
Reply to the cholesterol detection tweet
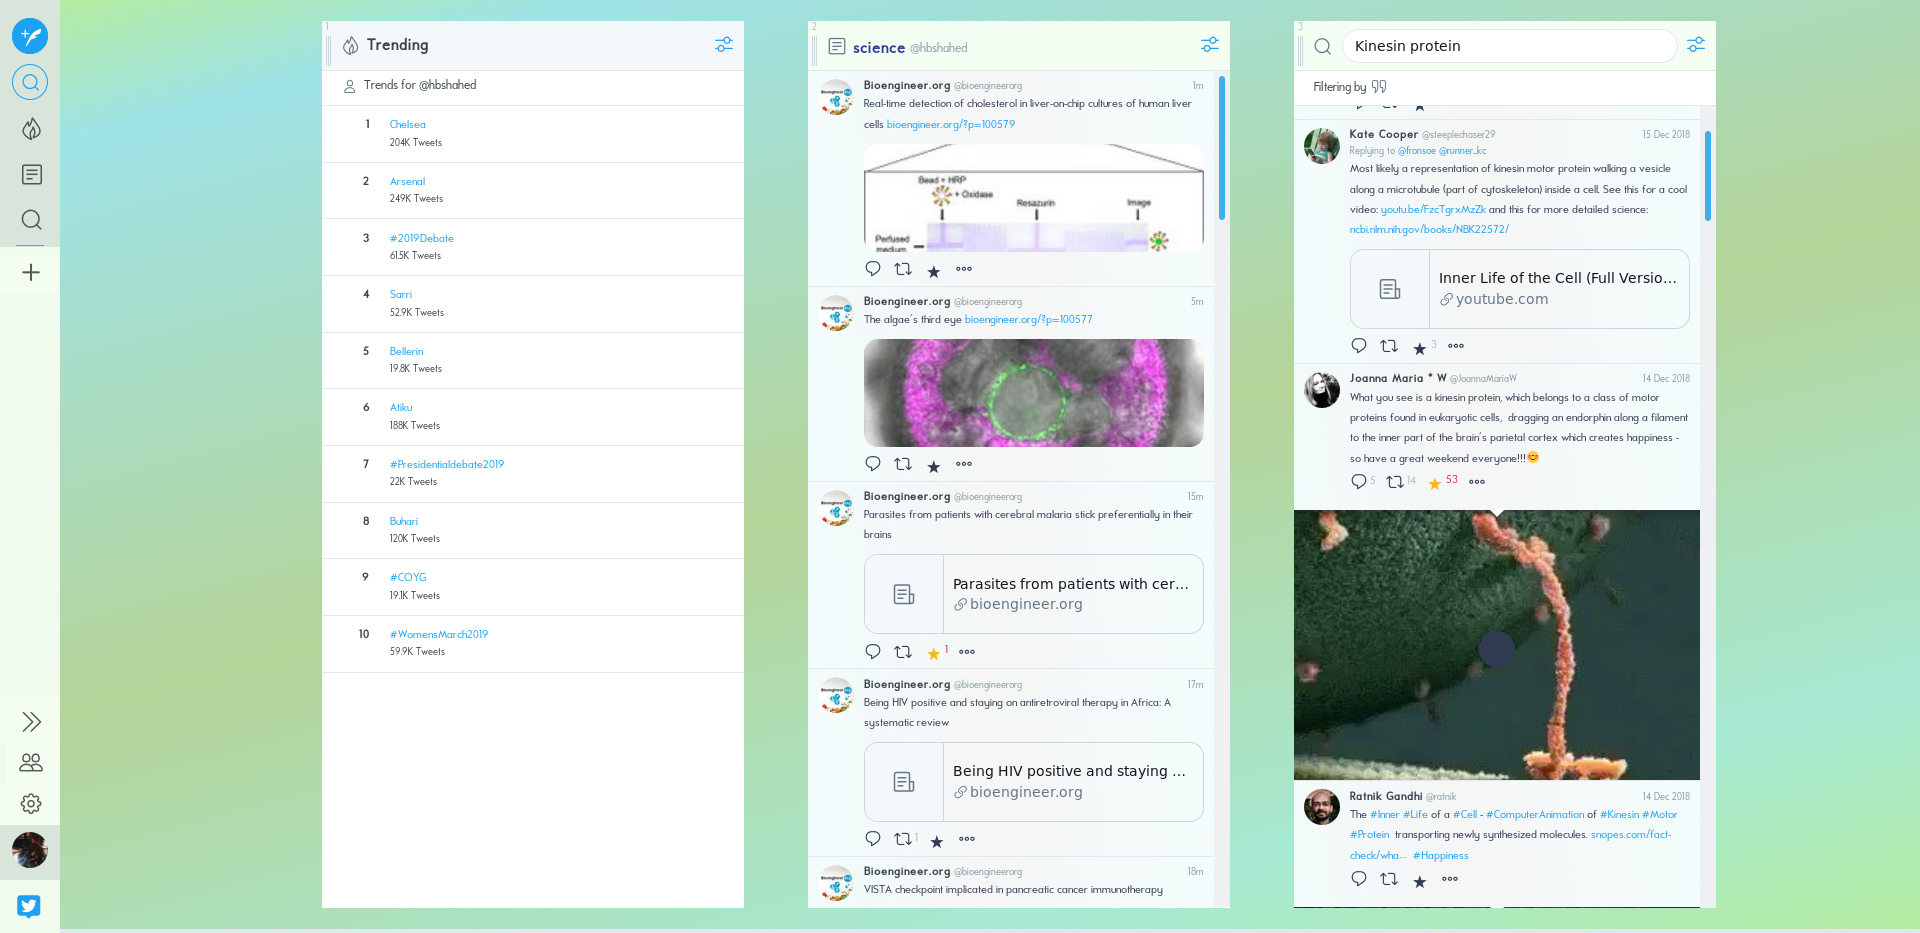click(873, 269)
